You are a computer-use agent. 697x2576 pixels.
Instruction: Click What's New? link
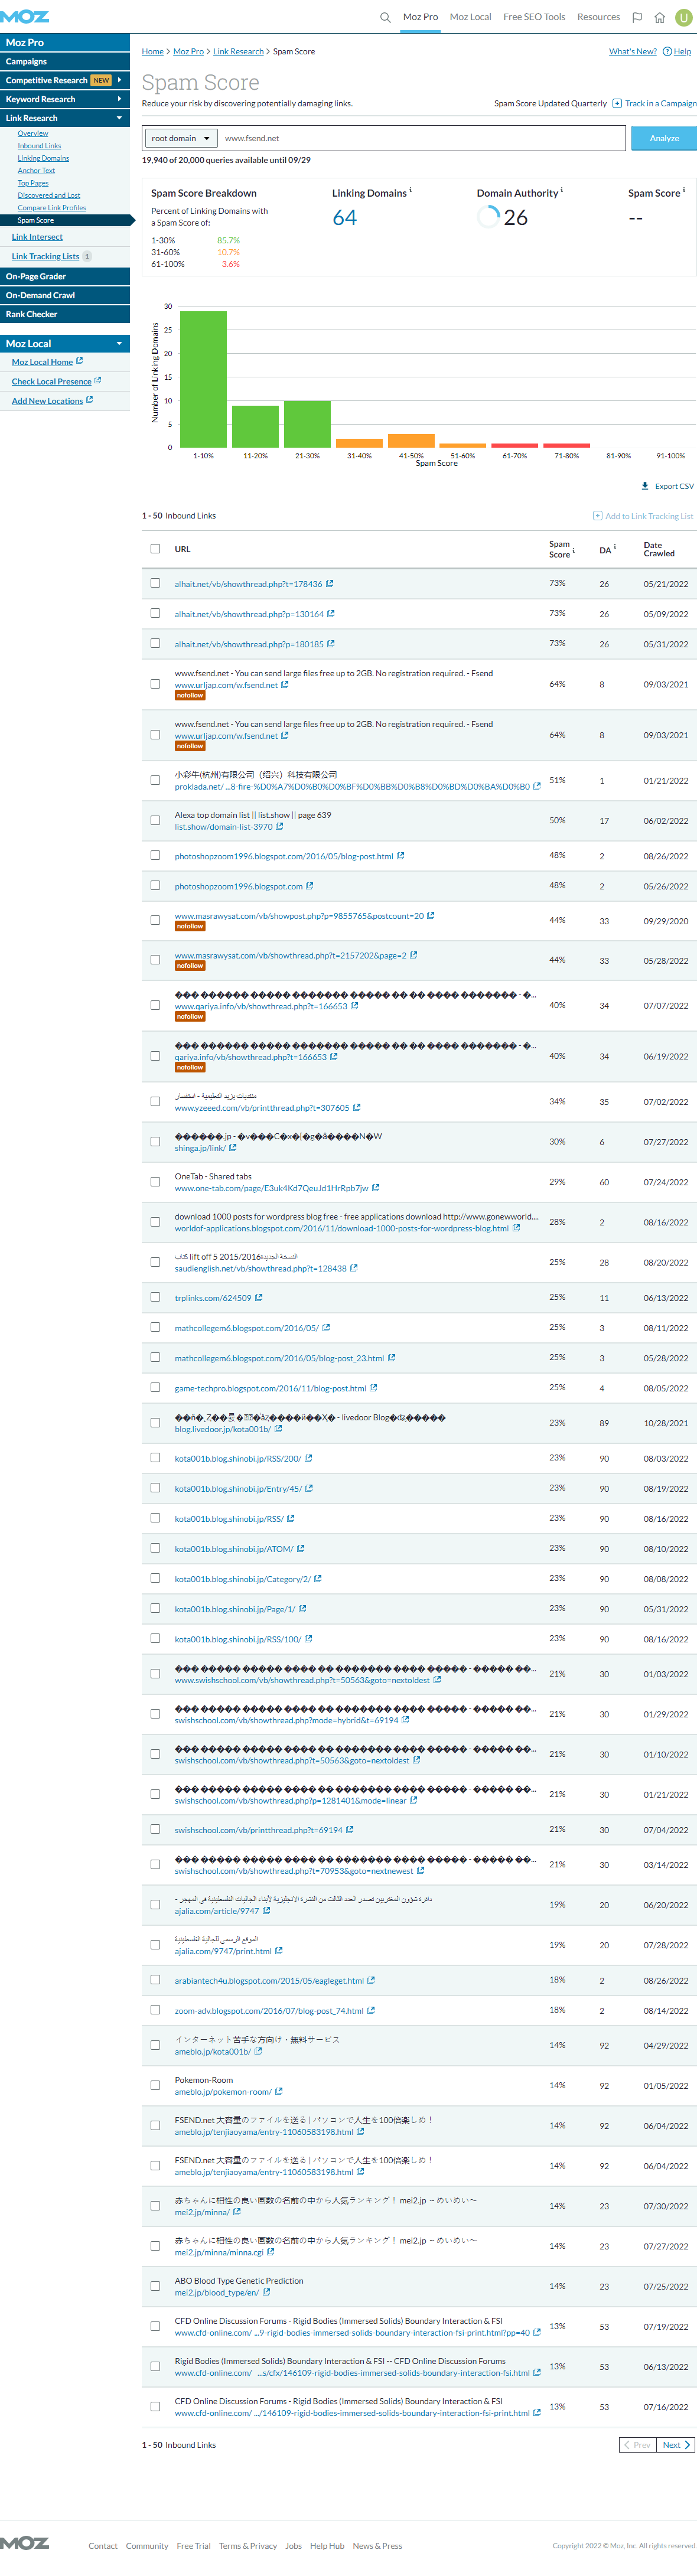(633, 51)
